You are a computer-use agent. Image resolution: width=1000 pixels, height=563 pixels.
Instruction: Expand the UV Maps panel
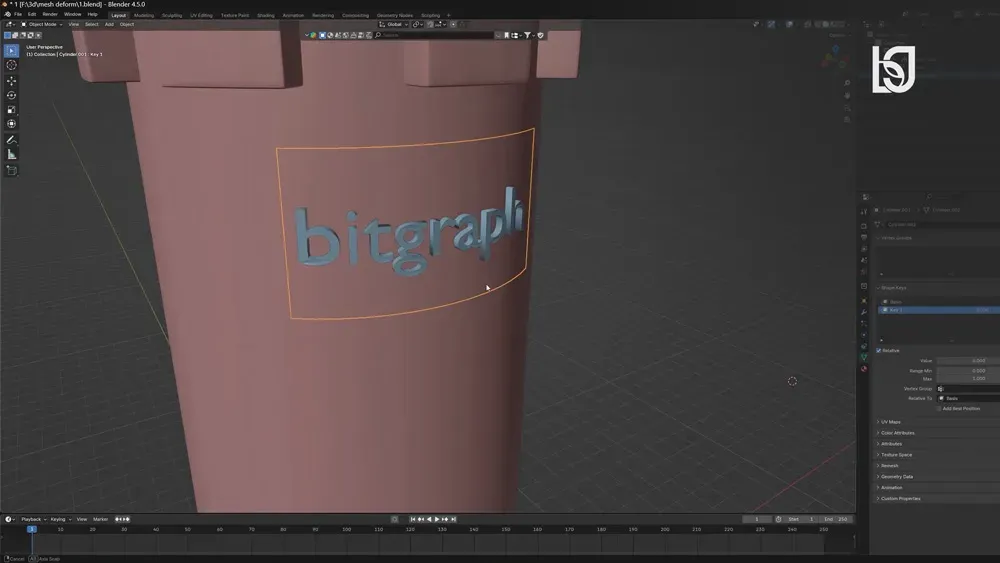coord(890,422)
